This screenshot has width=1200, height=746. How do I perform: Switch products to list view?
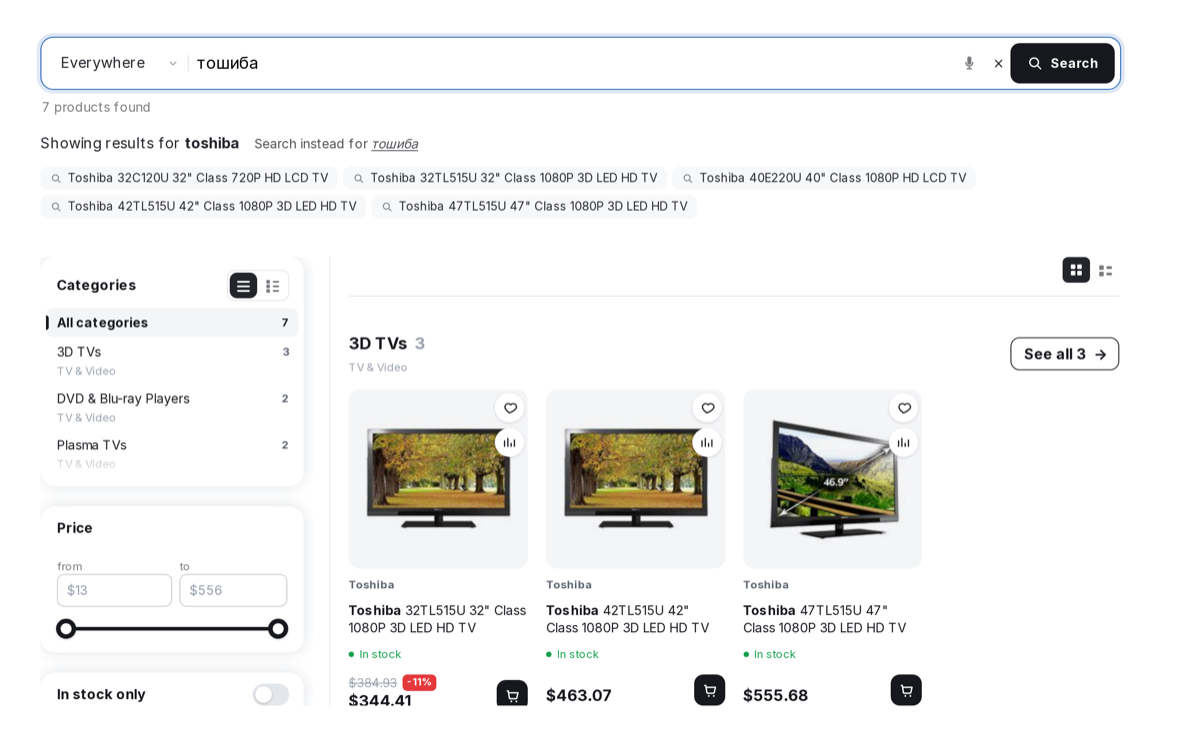click(1105, 270)
